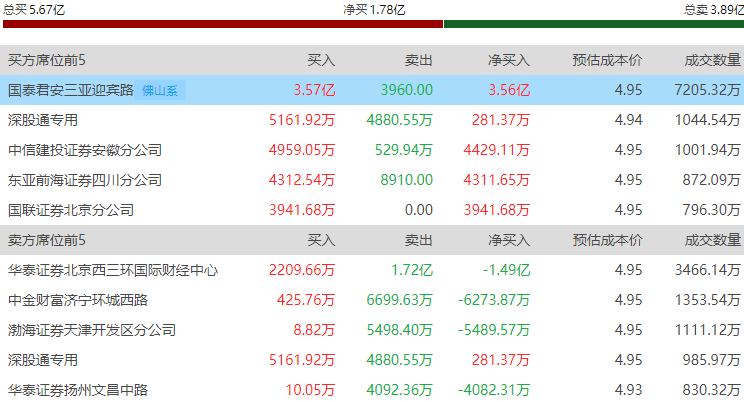Image resolution: width=744 pixels, height=402 pixels.
Task: Click the green total-sell progress bar
Action: [594, 24]
